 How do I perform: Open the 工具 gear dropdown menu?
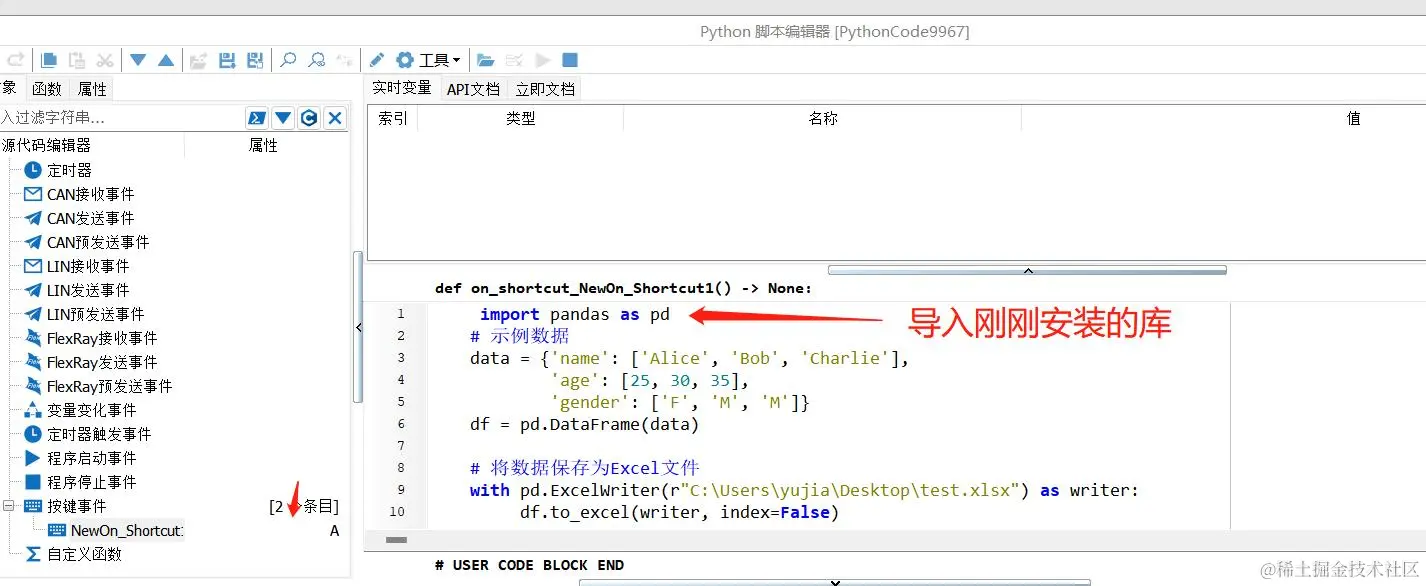pyautogui.click(x=428, y=60)
